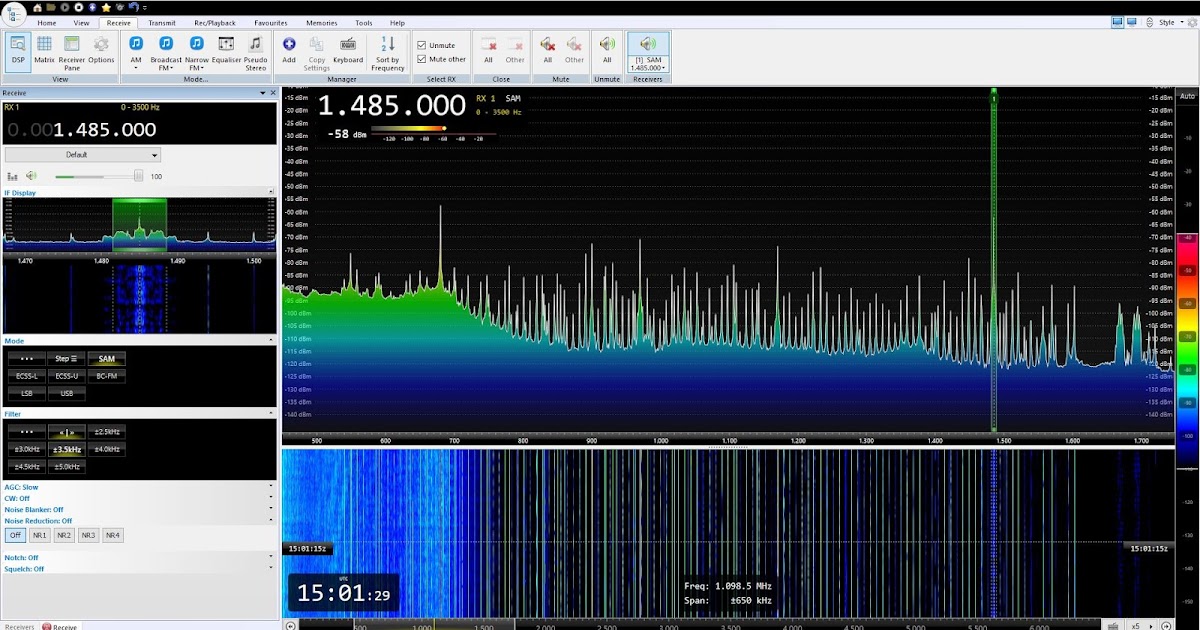Open the DSP options panel
Screen dimensions: 1200x630
click(x=17, y=49)
